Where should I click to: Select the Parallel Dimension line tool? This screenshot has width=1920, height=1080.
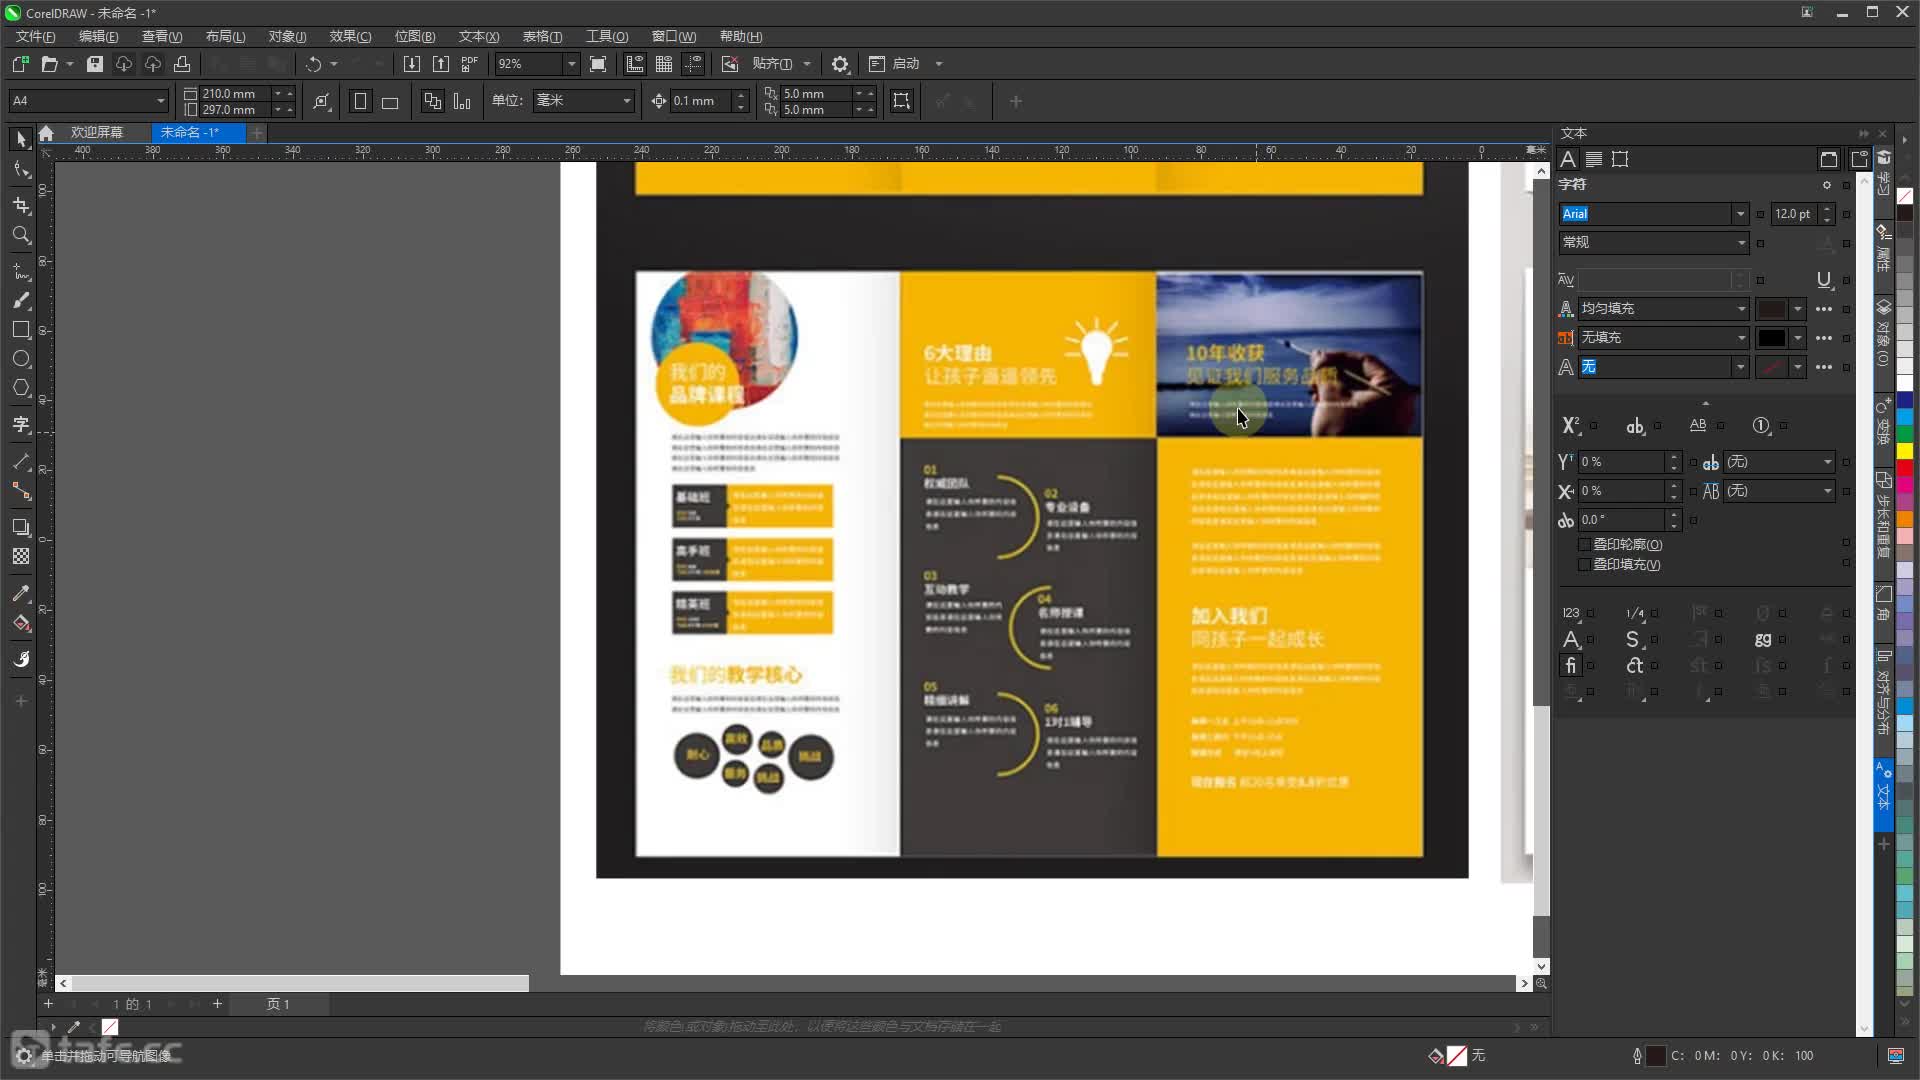coord(21,461)
